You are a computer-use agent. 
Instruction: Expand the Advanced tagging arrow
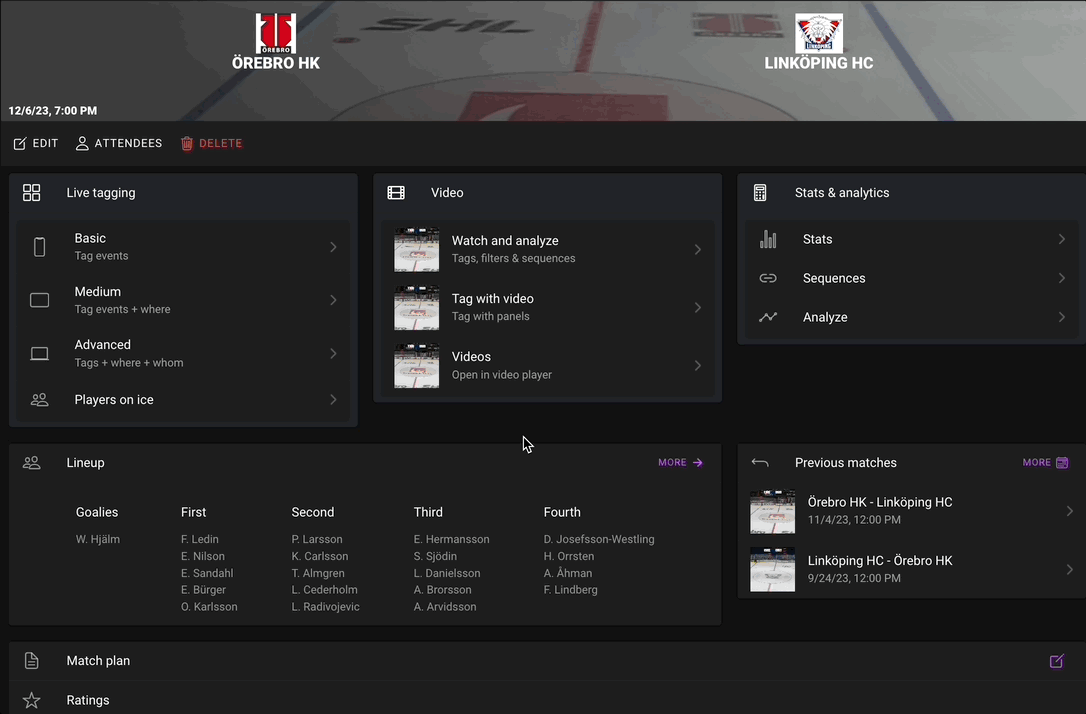click(x=333, y=354)
